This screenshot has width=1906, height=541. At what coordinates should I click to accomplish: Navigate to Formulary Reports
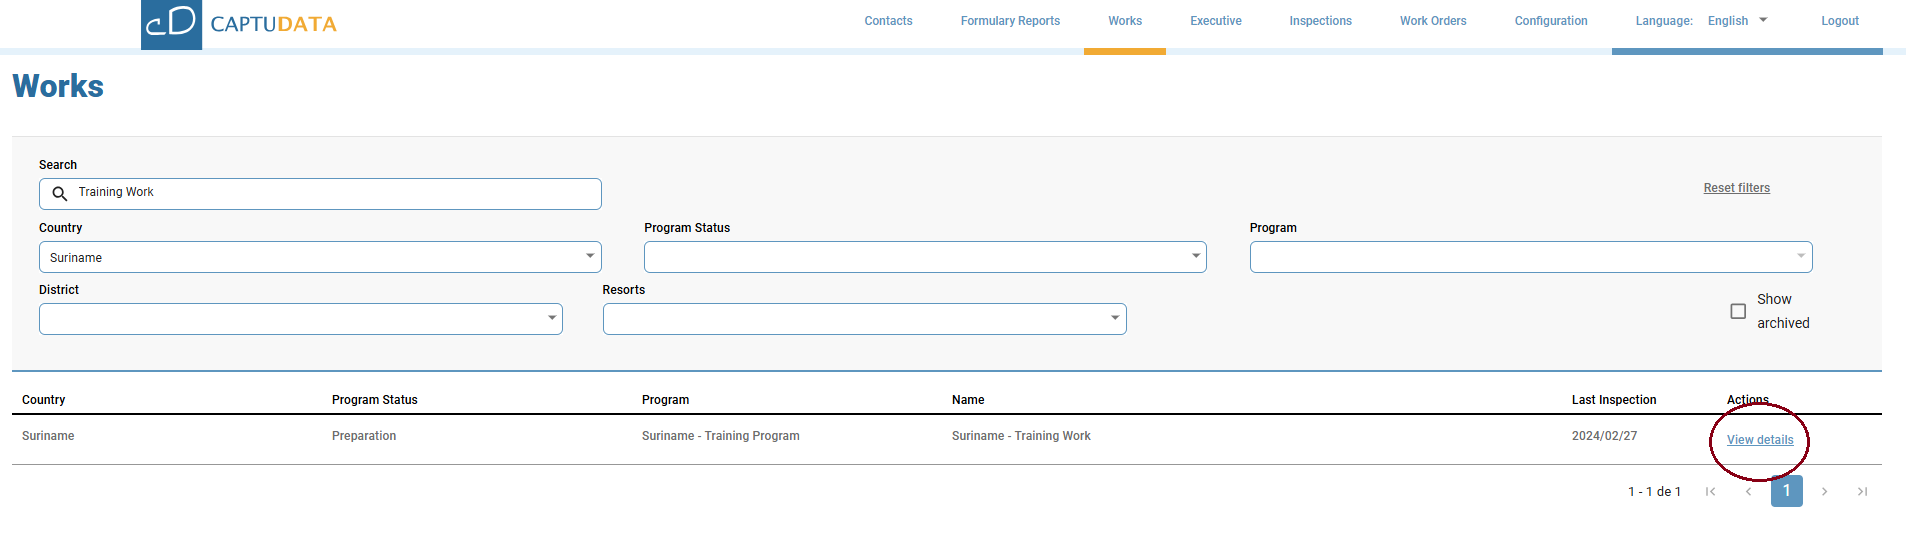(1010, 21)
